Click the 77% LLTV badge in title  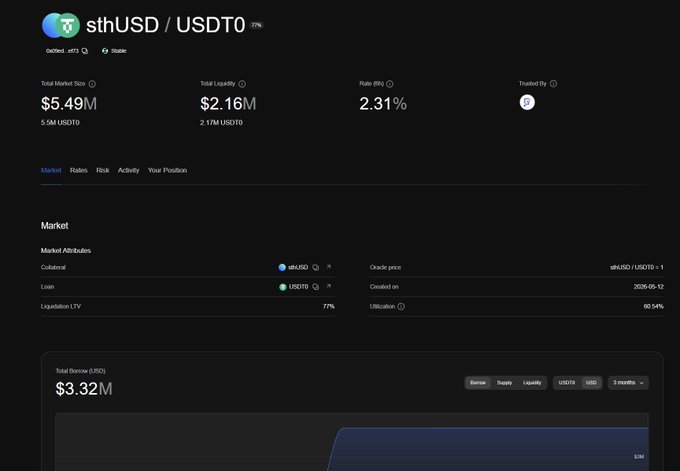[256, 25]
